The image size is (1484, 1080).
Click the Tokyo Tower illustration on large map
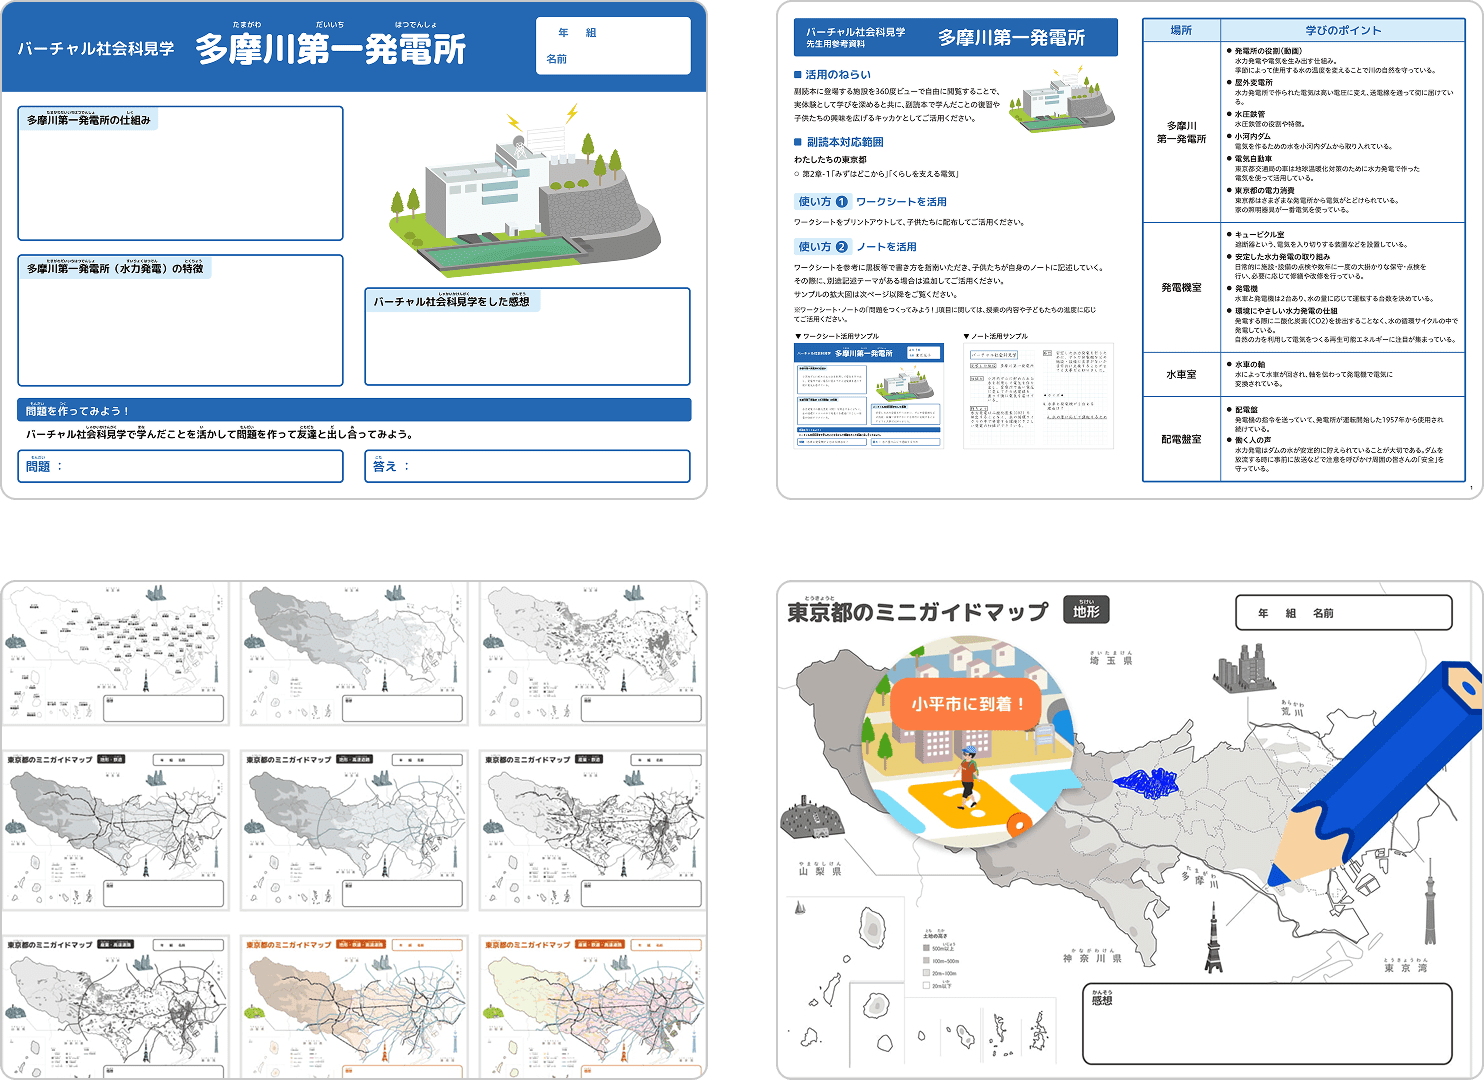pyautogui.click(x=1213, y=938)
